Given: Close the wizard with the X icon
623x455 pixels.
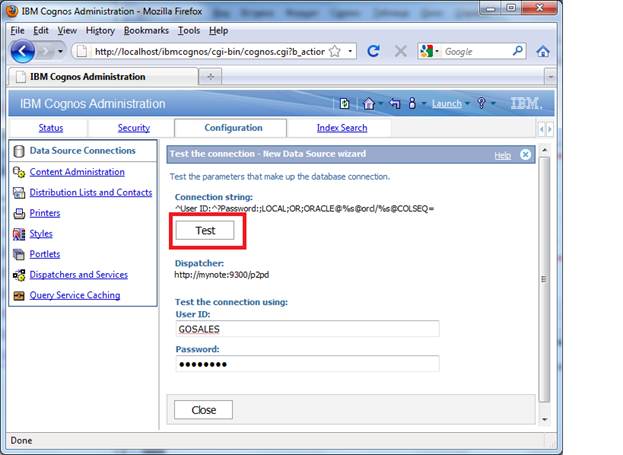Looking at the screenshot, I should pos(525,155).
